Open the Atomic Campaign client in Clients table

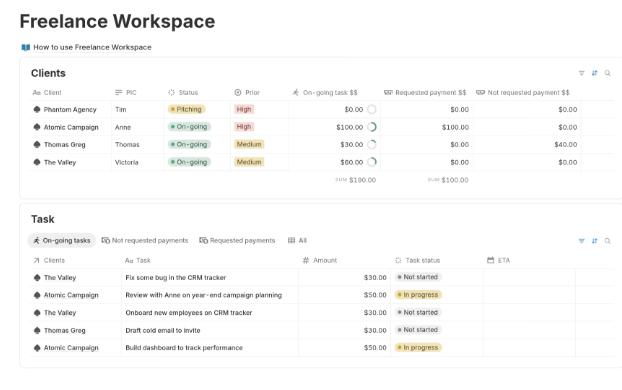click(71, 127)
